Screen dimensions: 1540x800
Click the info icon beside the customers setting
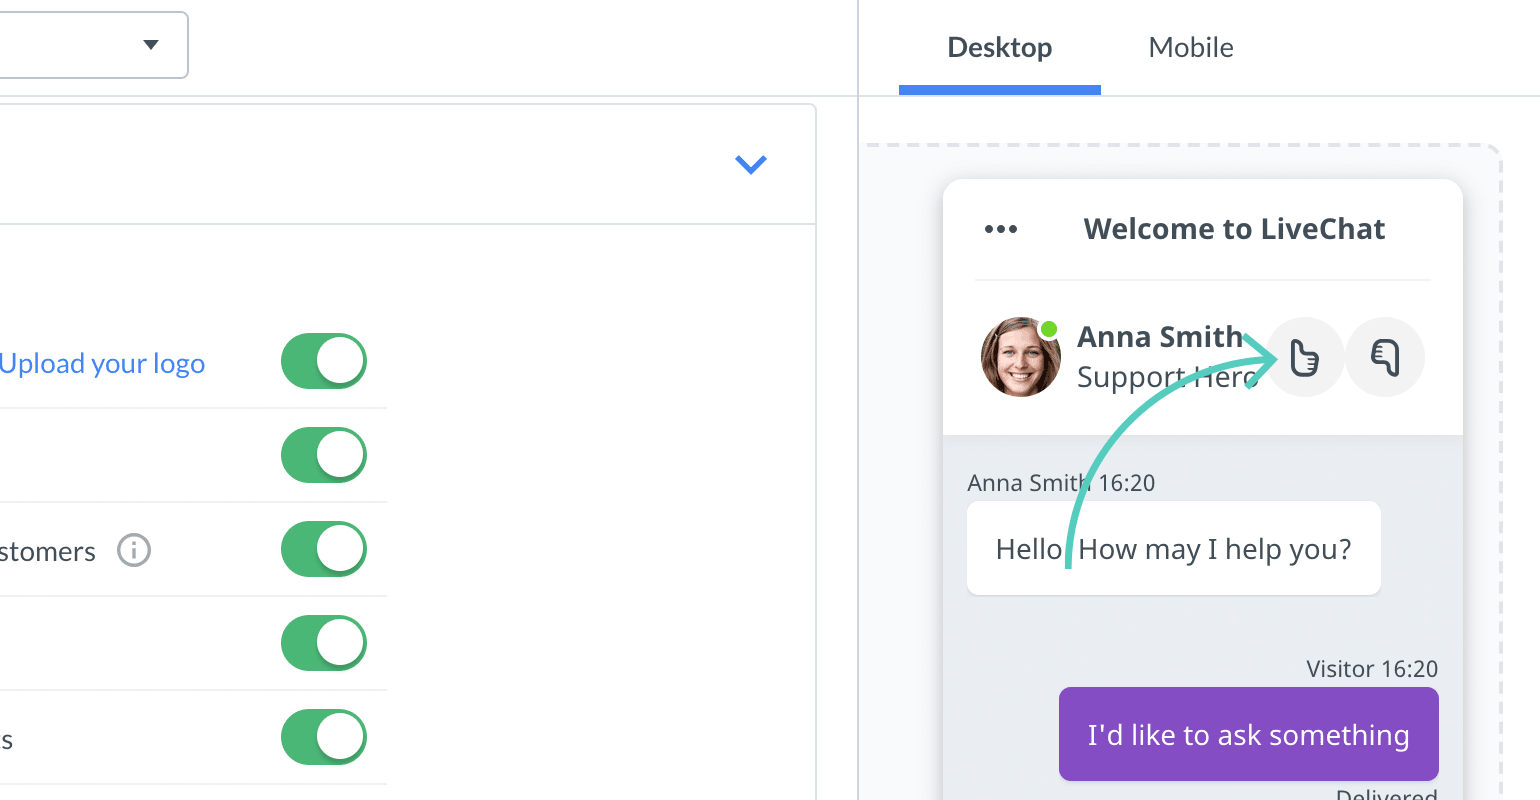(133, 550)
